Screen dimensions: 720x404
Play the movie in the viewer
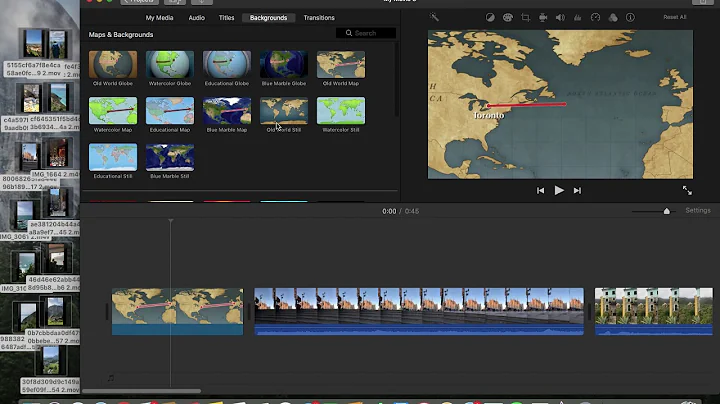coord(559,190)
